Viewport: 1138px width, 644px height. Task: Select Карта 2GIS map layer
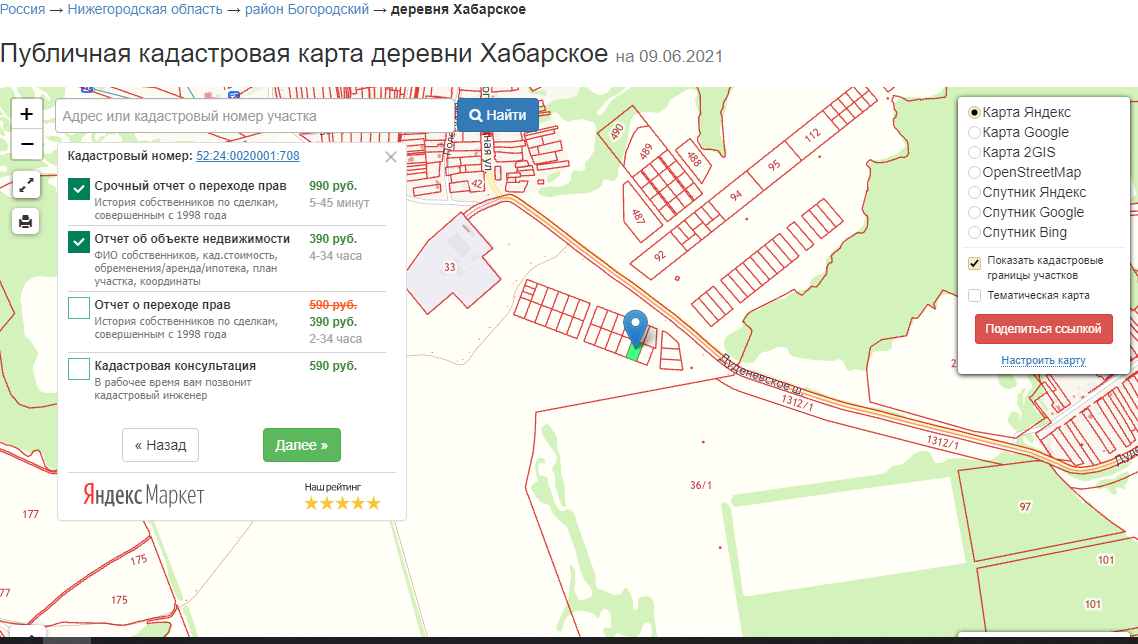975,152
